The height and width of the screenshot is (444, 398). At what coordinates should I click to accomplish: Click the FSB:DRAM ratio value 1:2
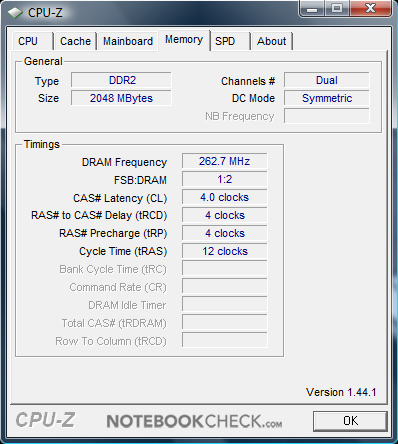[225, 179]
